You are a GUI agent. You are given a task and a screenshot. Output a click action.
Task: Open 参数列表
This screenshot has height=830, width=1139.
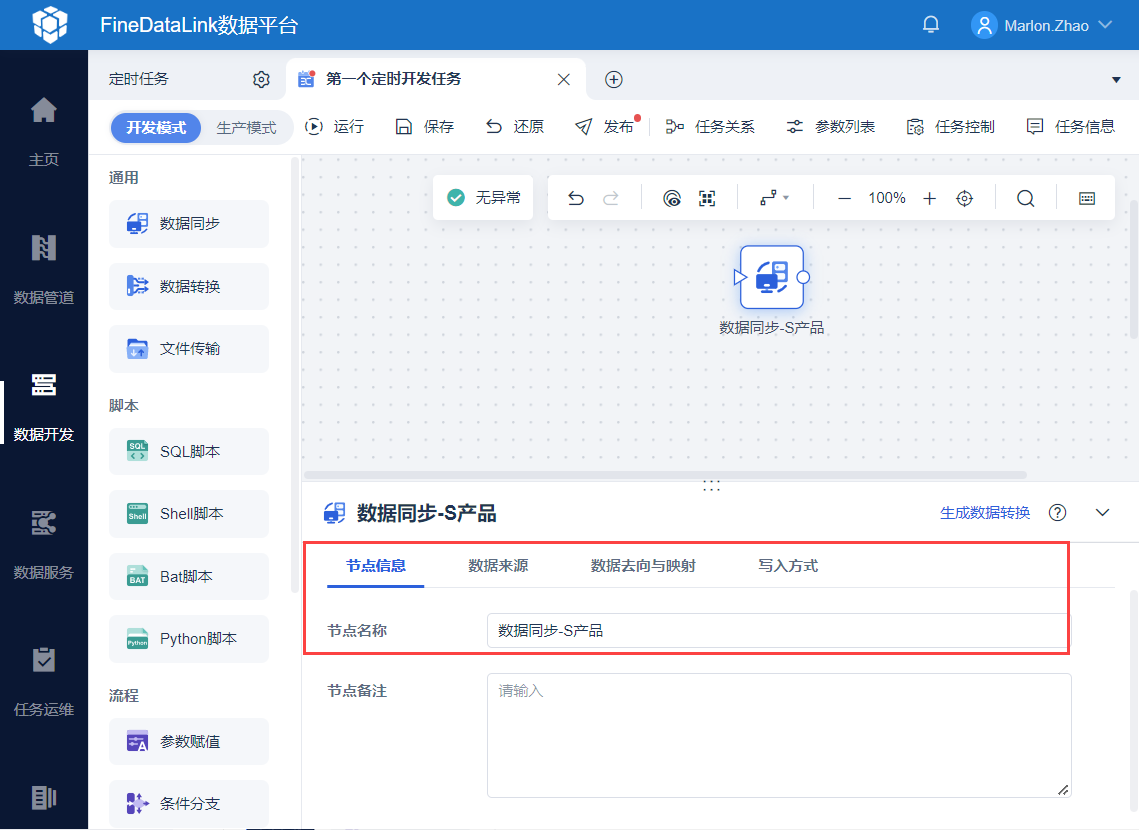(831, 127)
